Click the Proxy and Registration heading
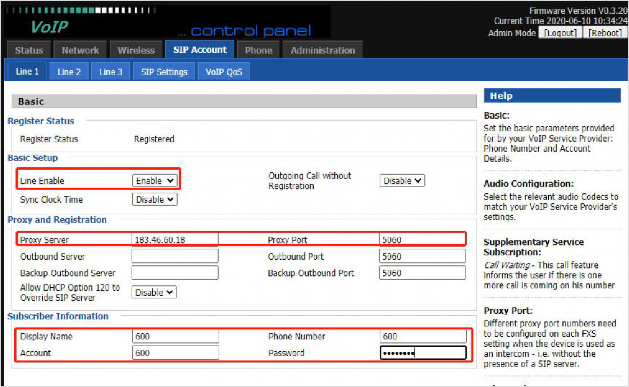Viewport: 629px width, 387px height. 57,220
